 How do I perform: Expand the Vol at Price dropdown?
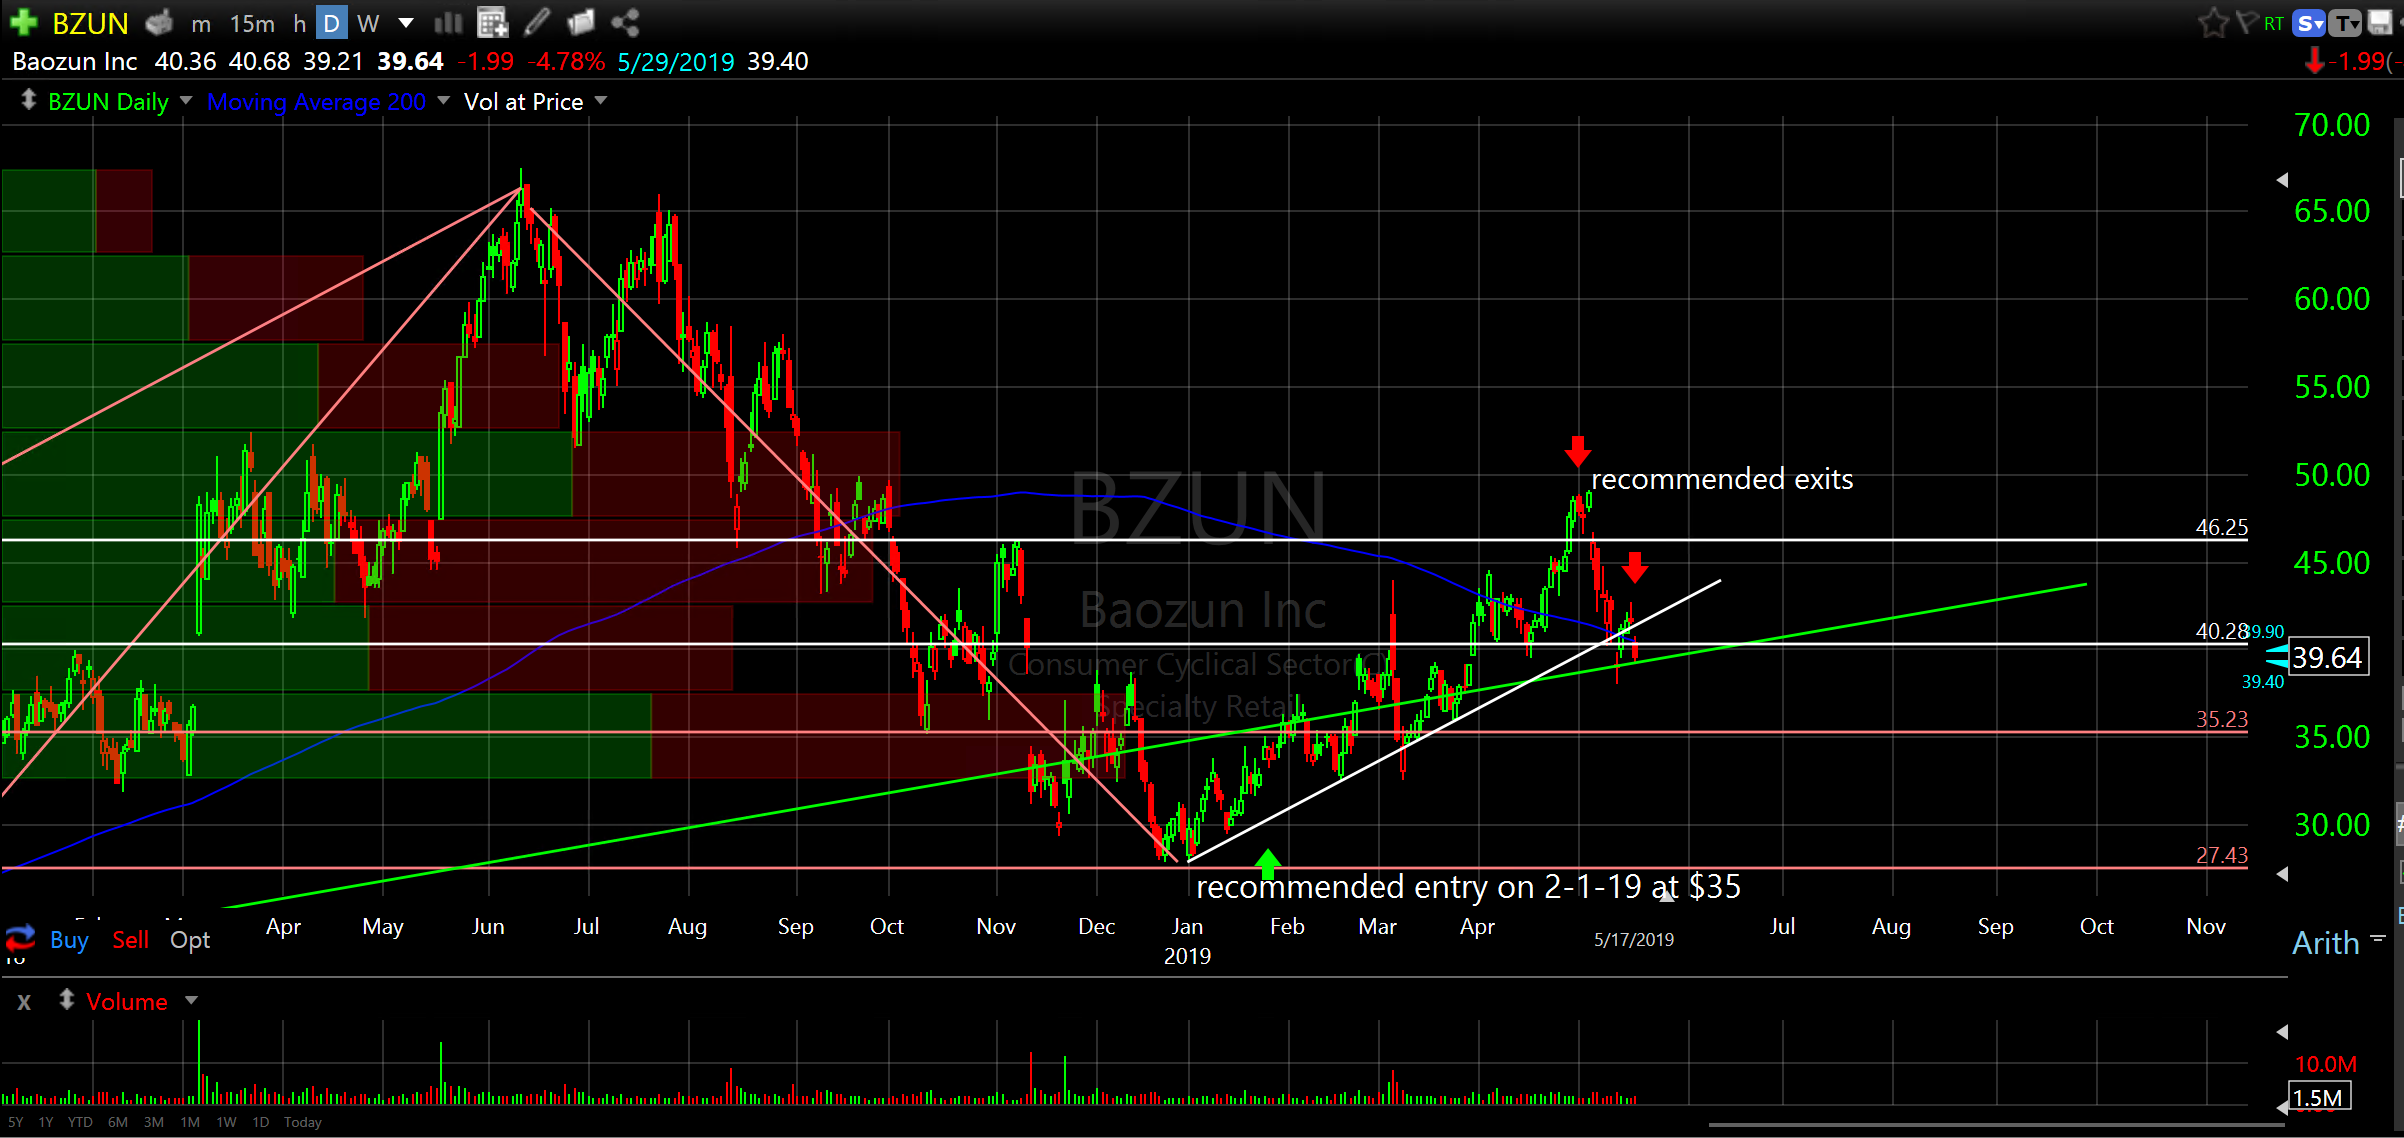601,101
